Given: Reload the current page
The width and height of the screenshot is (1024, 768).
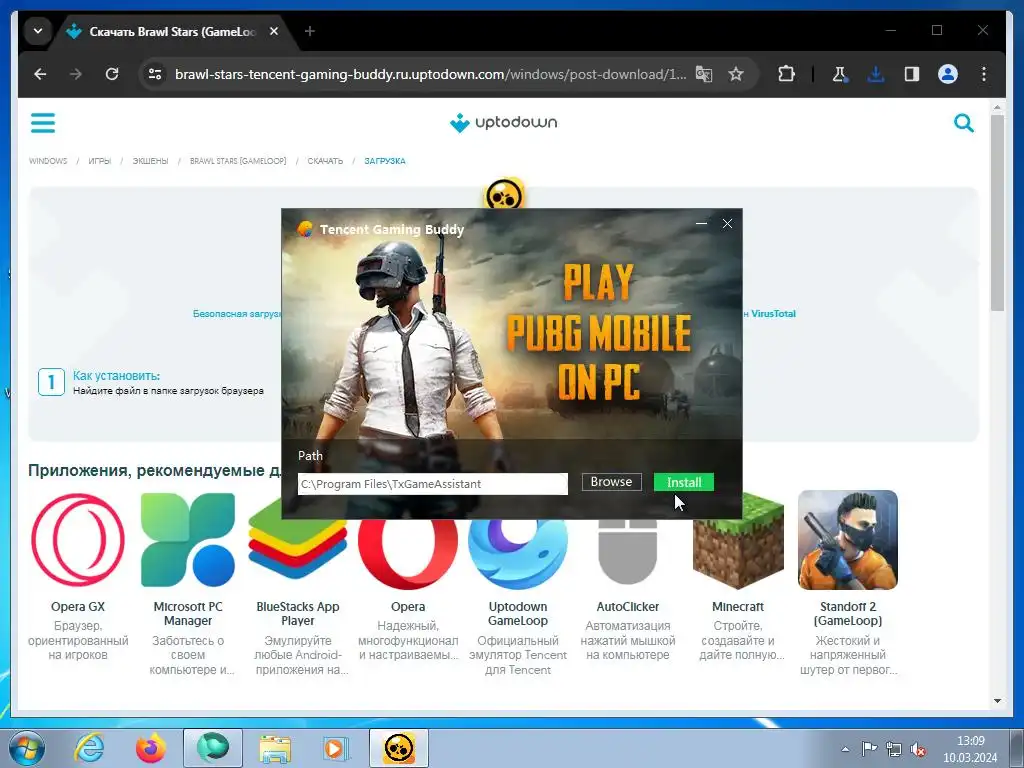Looking at the screenshot, I should (x=112, y=74).
